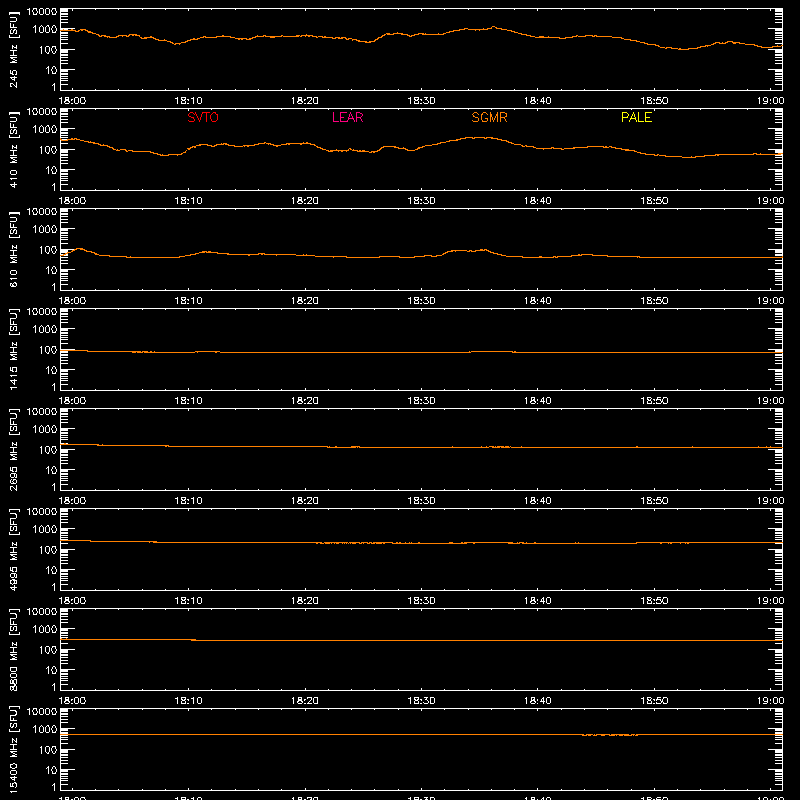Click 18:20 time label under 410 MHz plot
The image size is (800, 800).
tap(305, 201)
